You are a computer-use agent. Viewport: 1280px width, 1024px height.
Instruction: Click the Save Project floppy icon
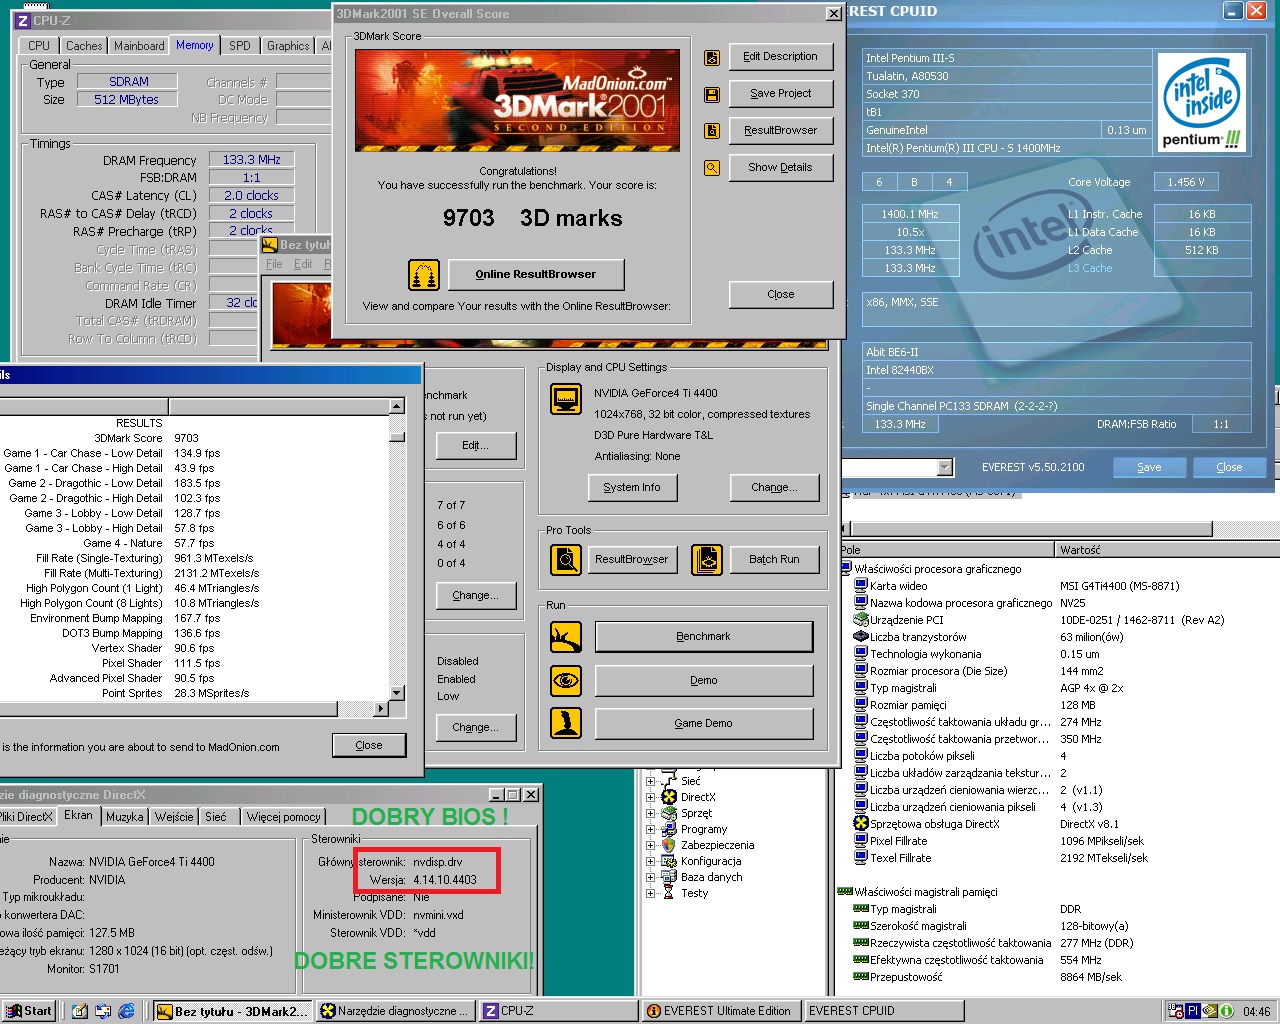(x=712, y=95)
